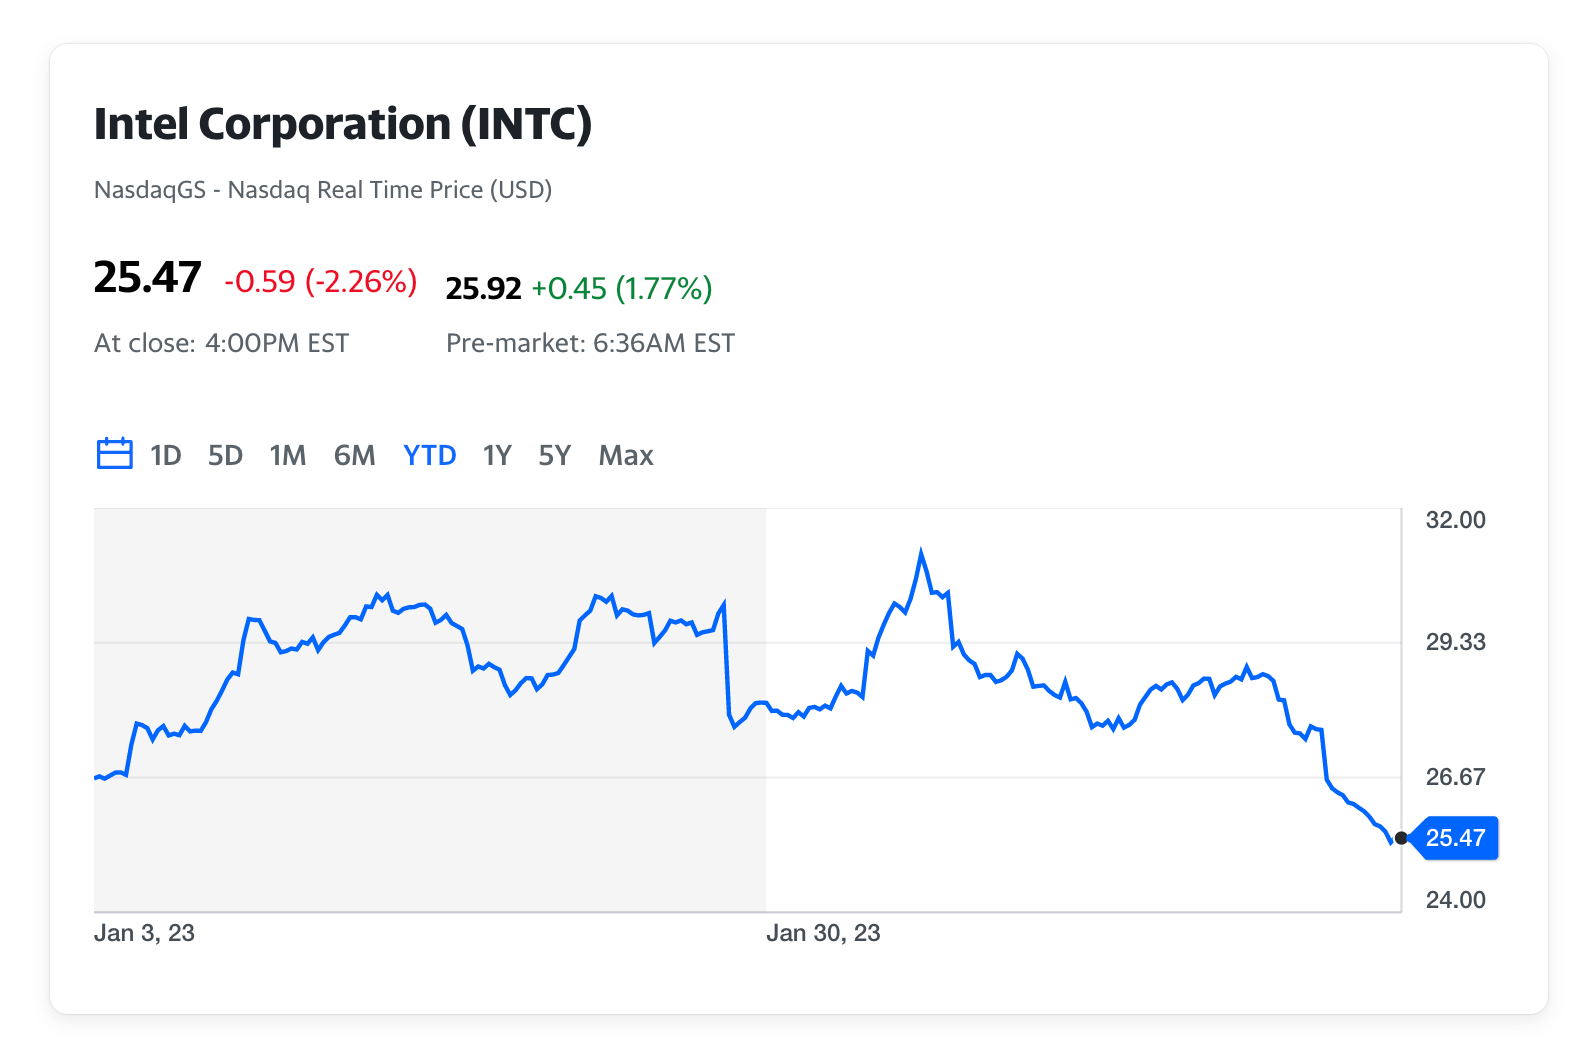
Task: Open the calendar date range icon
Action: click(x=114, y=454)
